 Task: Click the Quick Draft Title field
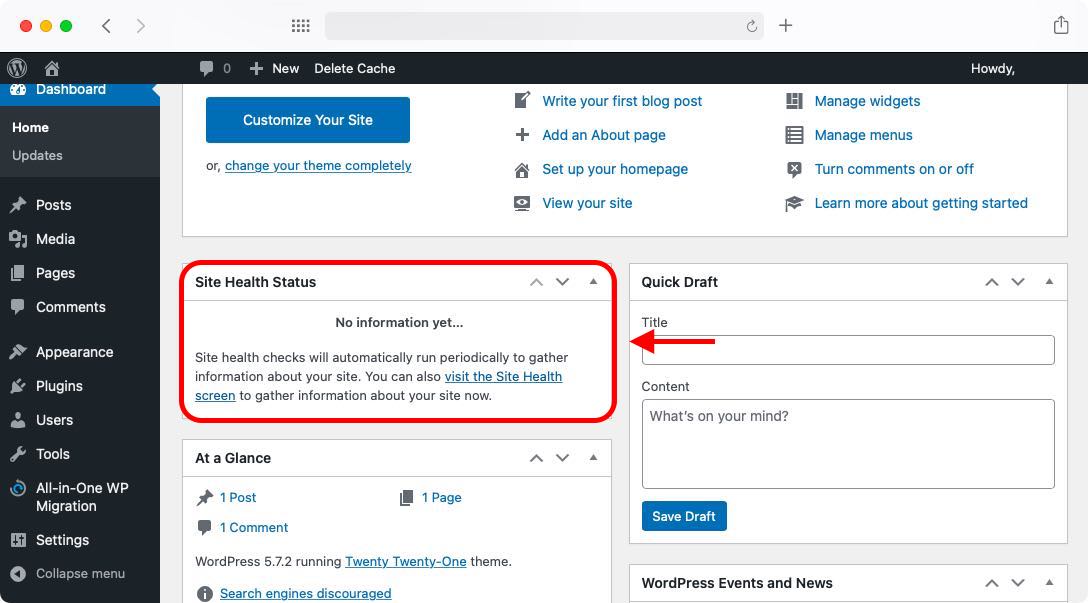click(847, 349)
